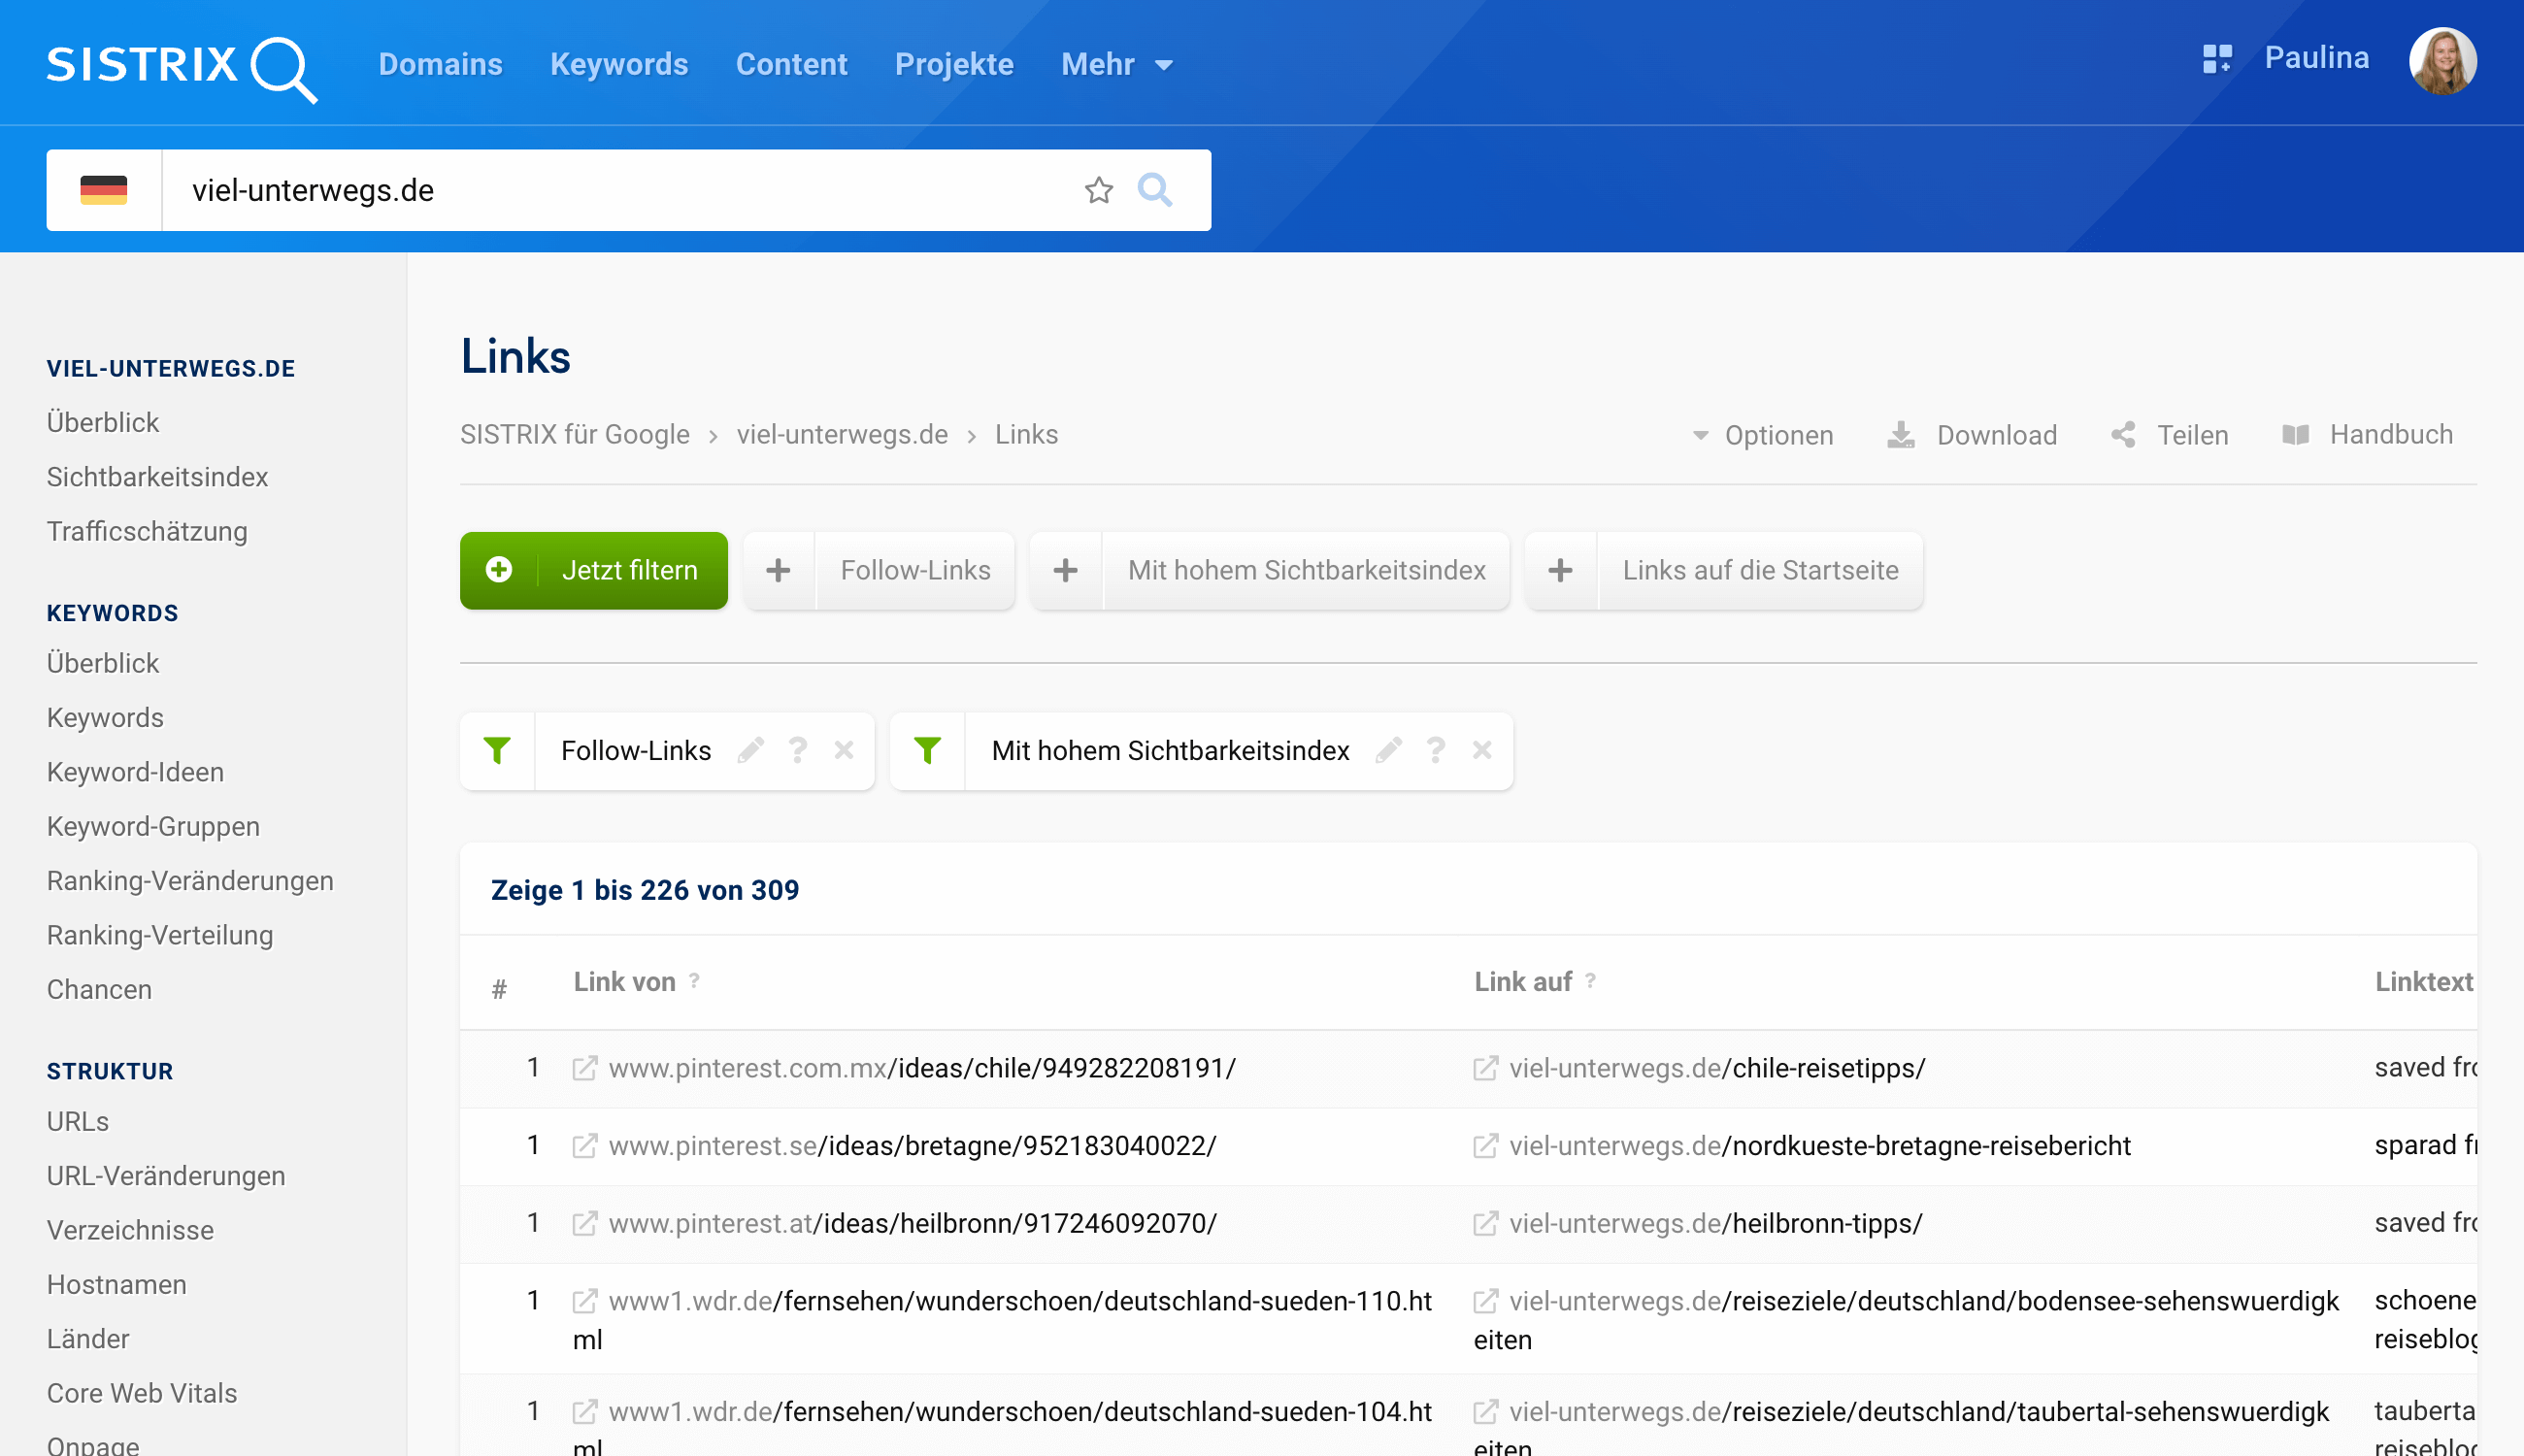Click the green Jetzt filtern button
The image size is (2524, 1456).
(x=594, y=570)
